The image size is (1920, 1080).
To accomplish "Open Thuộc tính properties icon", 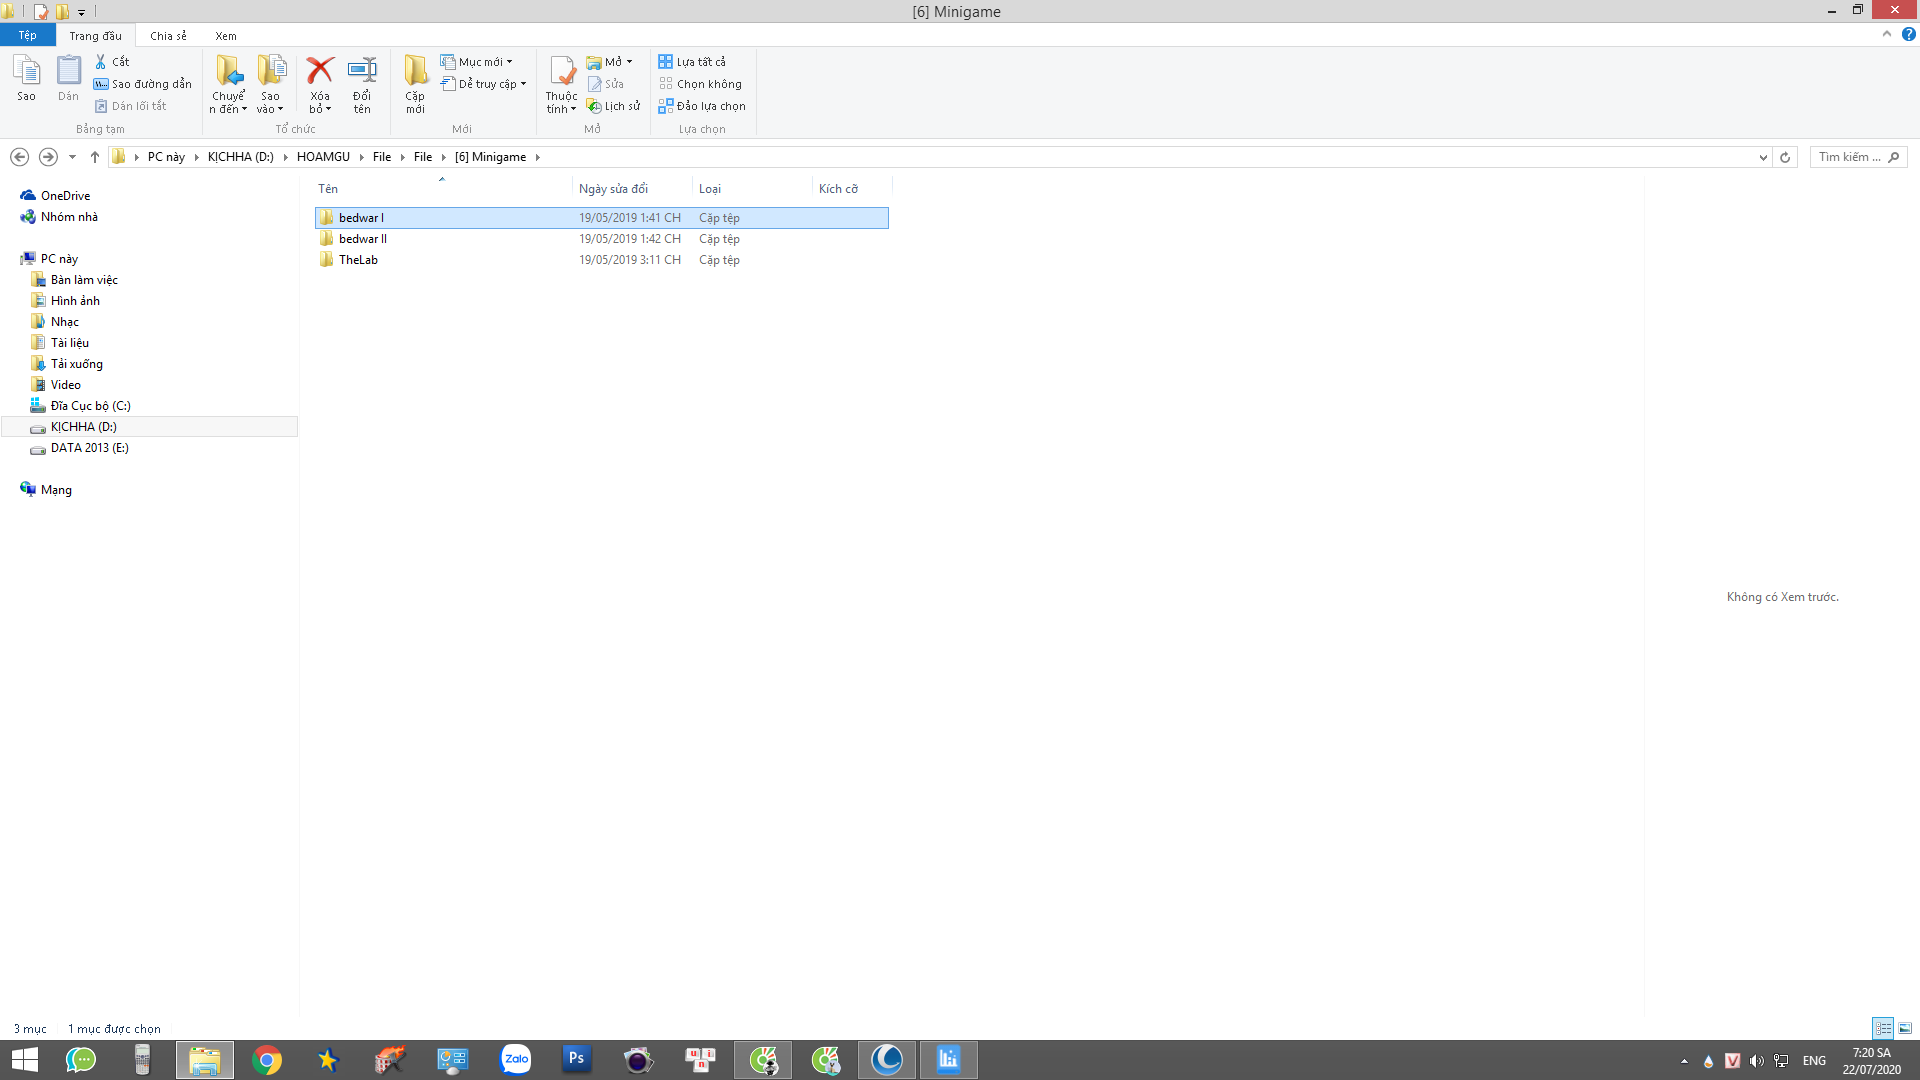I will point(561,71).
